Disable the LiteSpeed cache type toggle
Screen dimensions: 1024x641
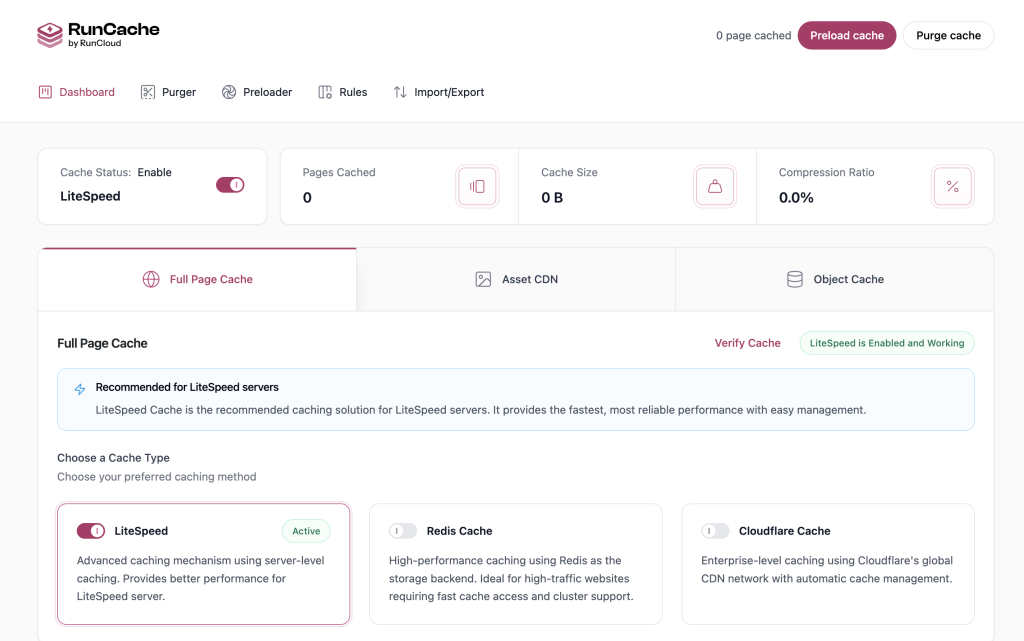click(x=91, y=531)
